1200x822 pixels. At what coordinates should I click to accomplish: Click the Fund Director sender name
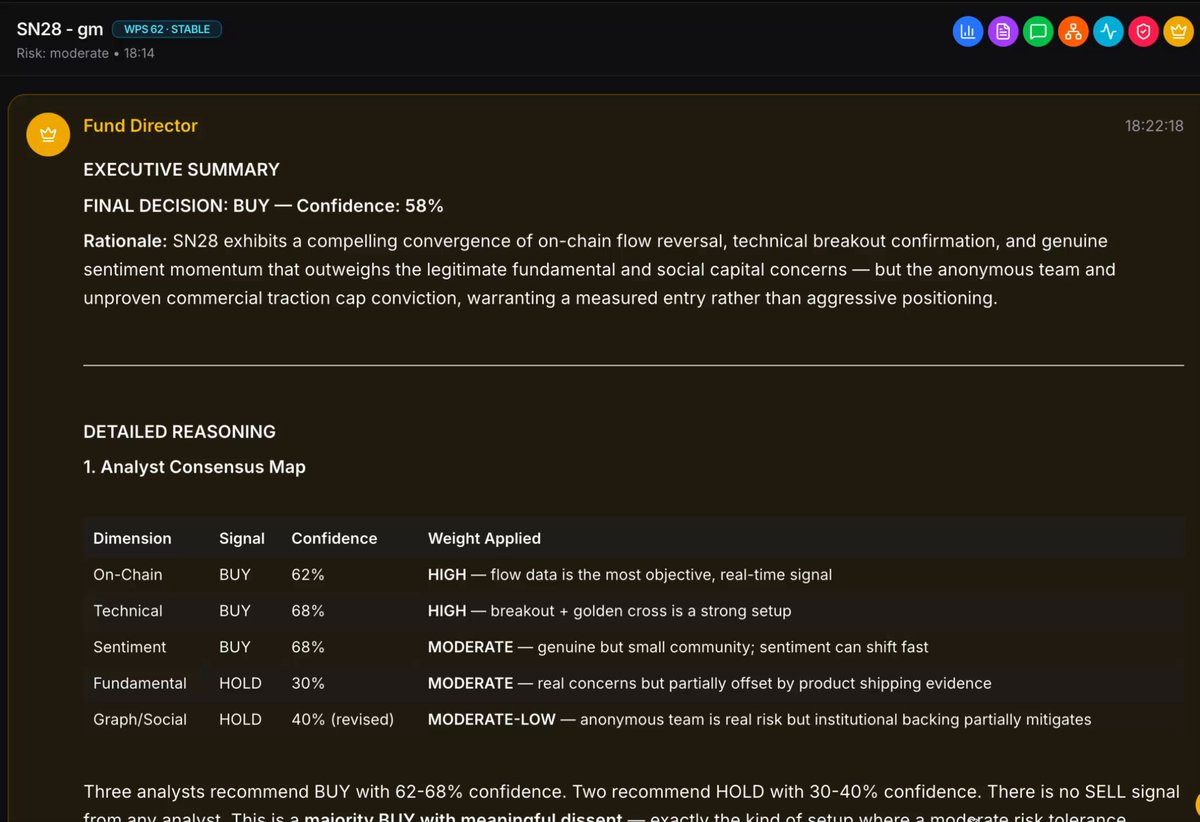coord(140,126)
